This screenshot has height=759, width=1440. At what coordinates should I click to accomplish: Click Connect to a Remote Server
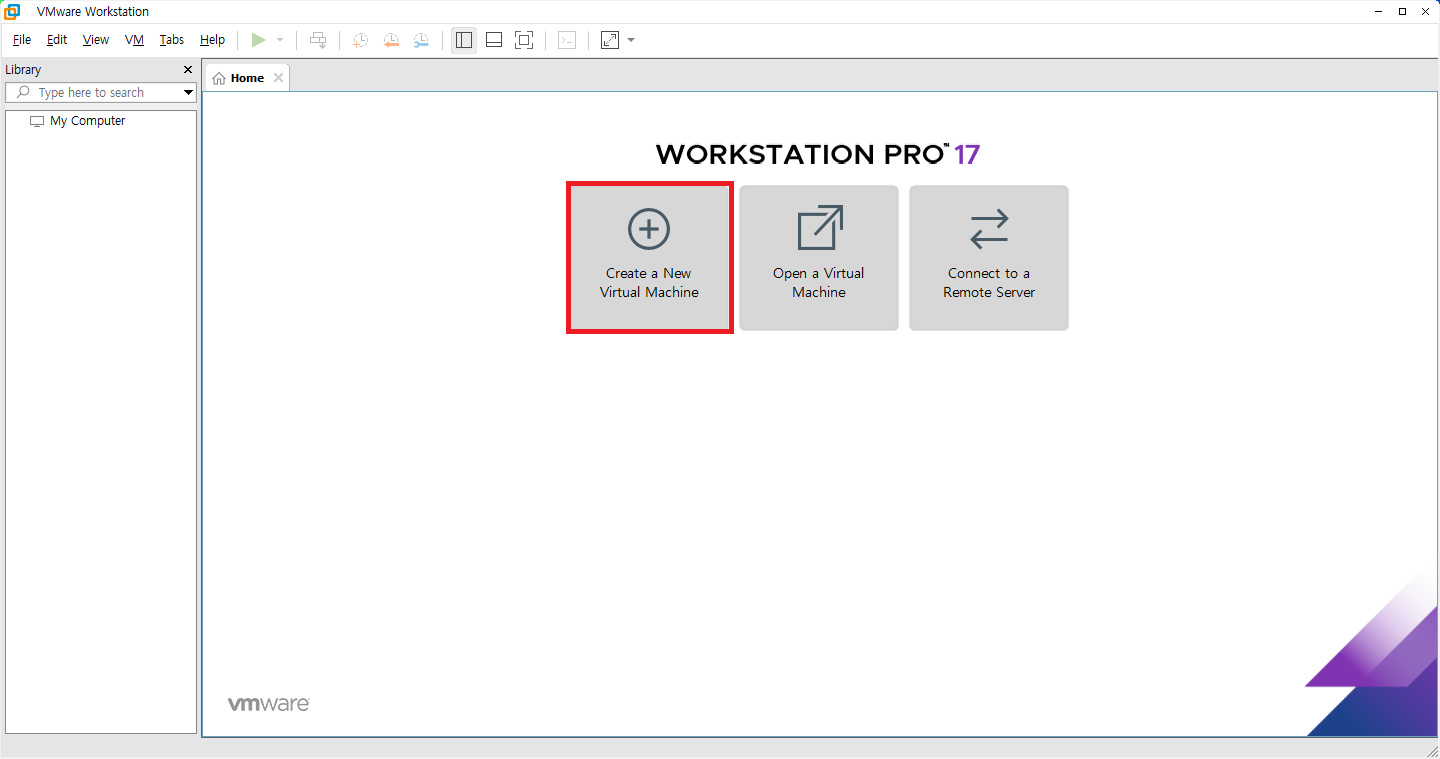click(989, 257)
